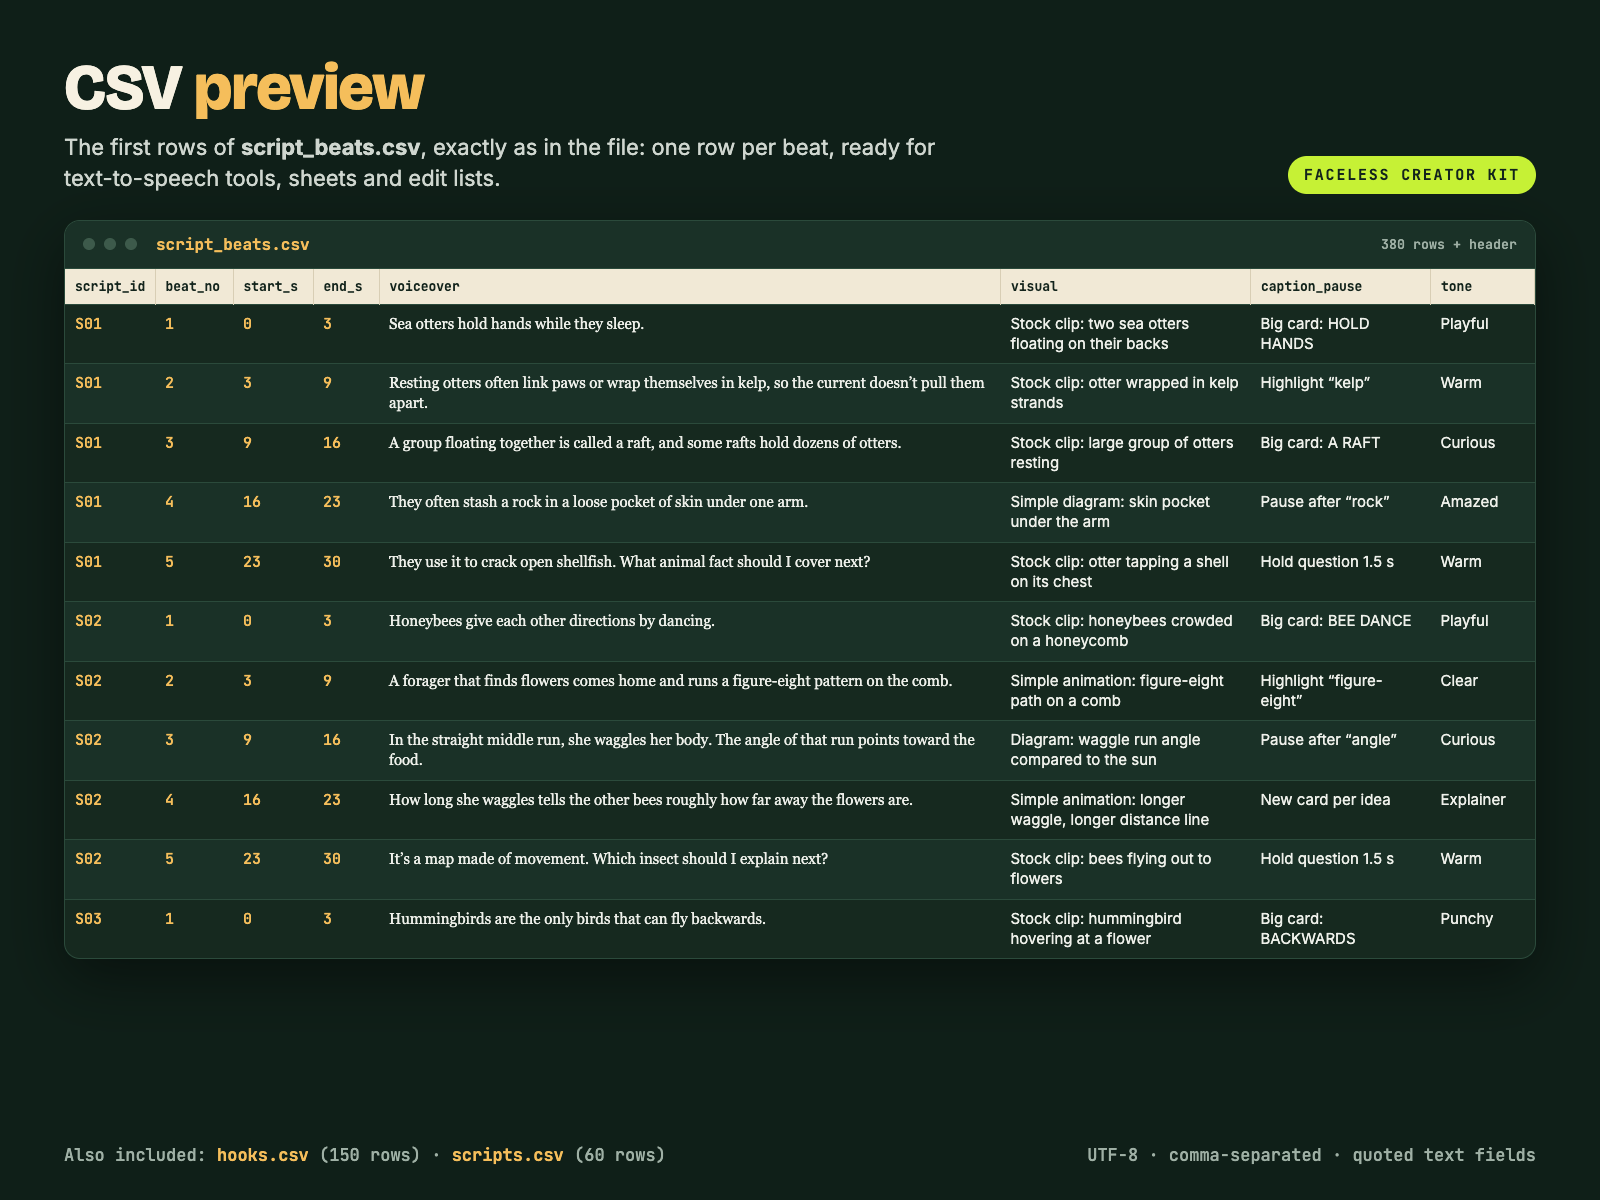
Task: Select "UTF-8 · comma-separated · quoted text fields" footer
Action: (1311, 1155)
